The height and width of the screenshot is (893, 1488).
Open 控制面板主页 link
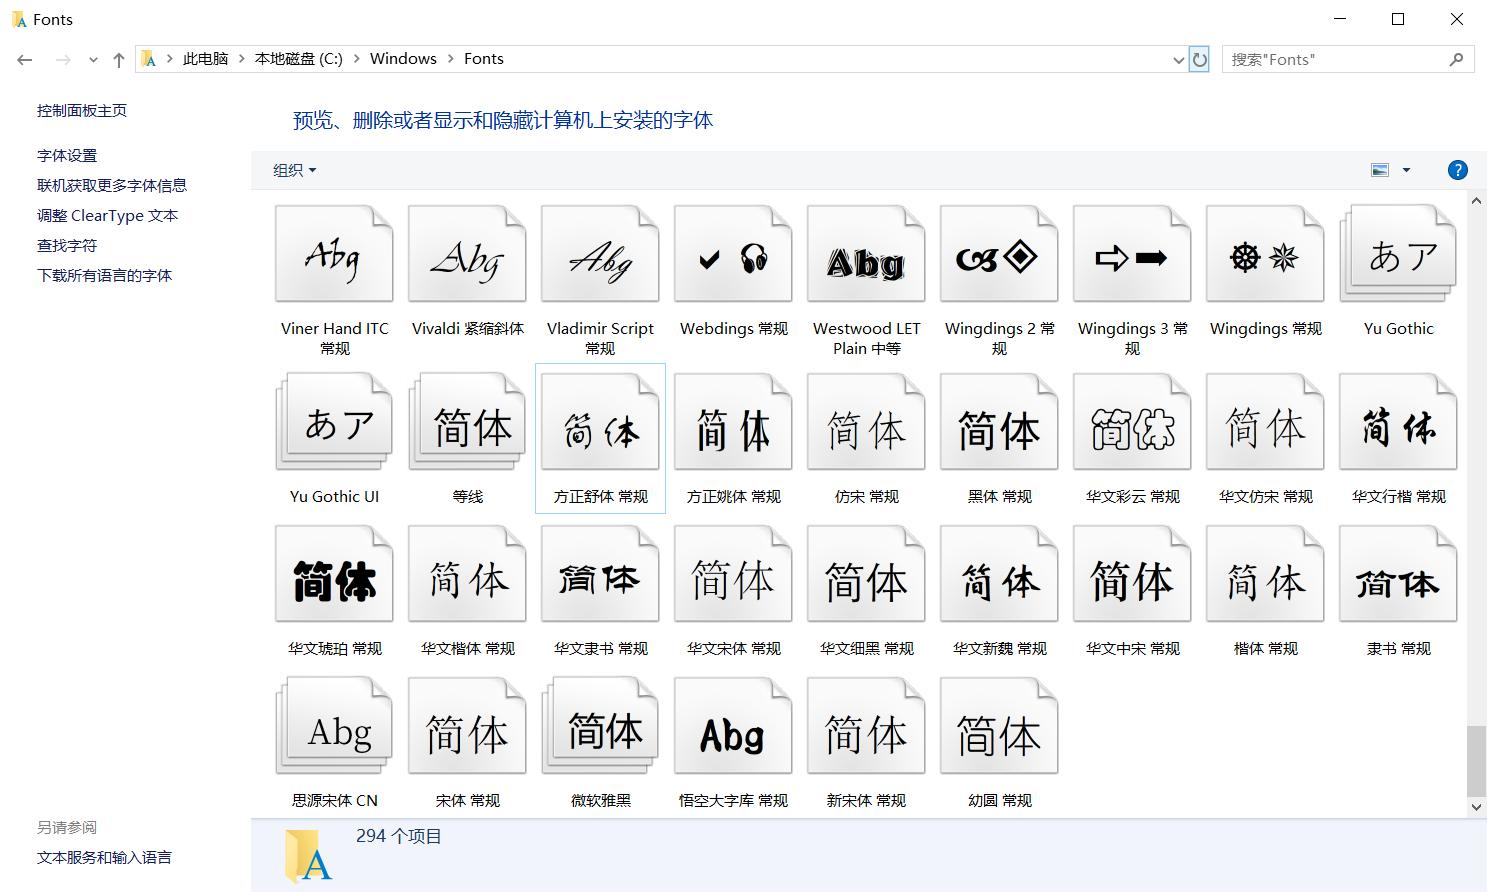[82, 111]
